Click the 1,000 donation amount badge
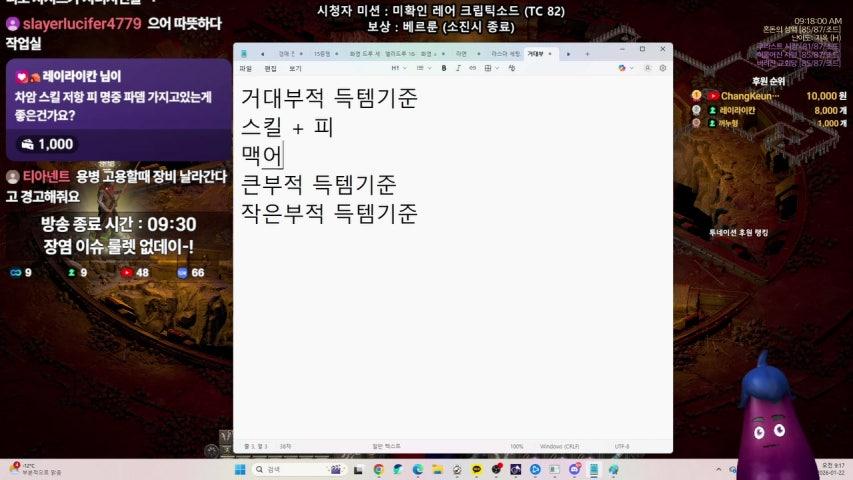 (x=47, y=144)
